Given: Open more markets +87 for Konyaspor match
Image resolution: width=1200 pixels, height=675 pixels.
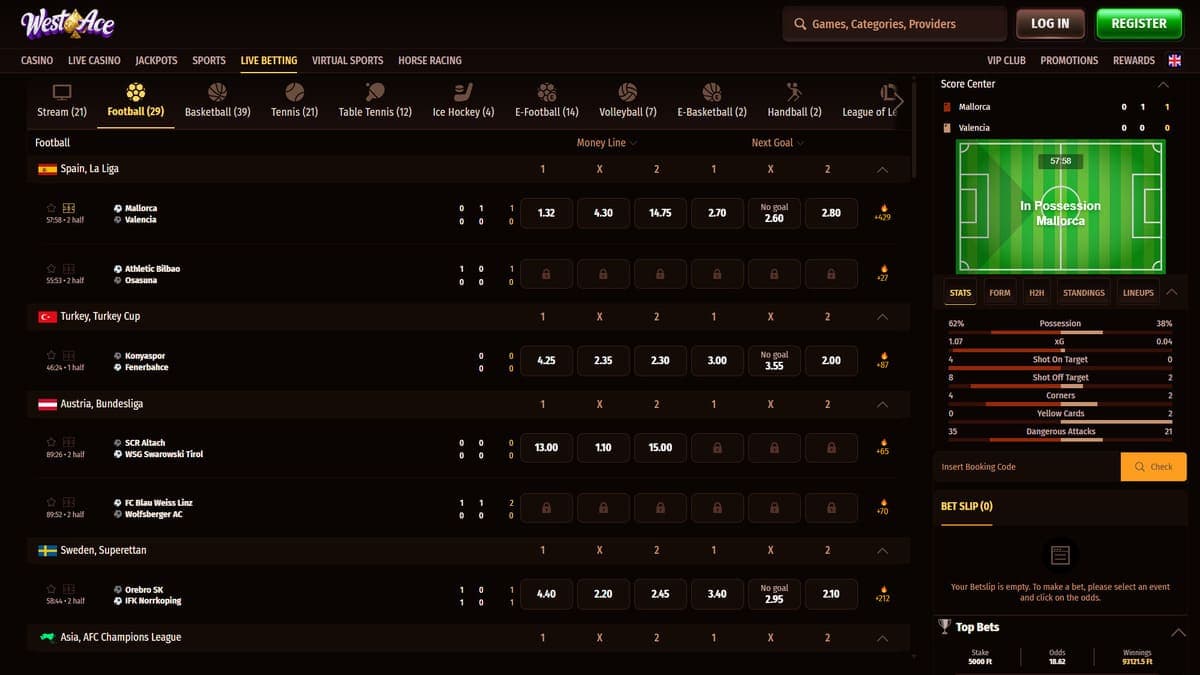Looking at the screenshot, I should [x=882, y=360].
